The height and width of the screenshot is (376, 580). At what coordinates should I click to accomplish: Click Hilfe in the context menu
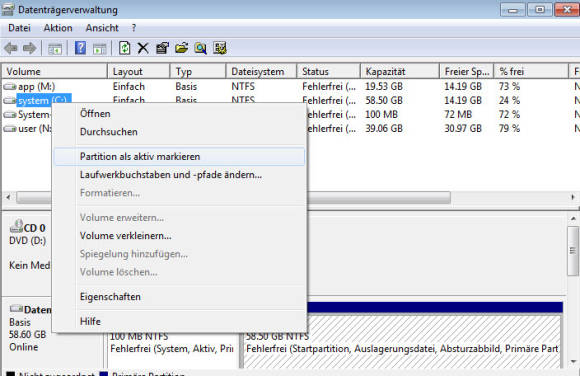[179, 322]
